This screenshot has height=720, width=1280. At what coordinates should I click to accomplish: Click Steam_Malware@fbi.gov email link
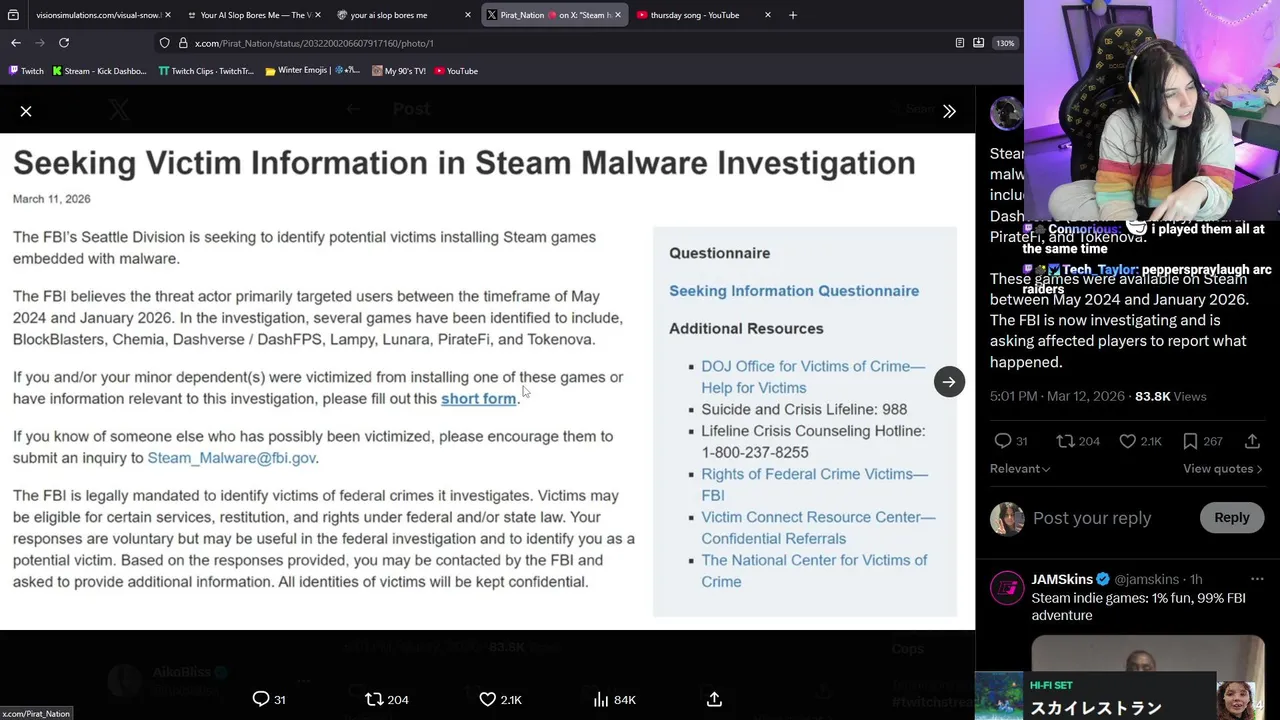tap(232, 458)
